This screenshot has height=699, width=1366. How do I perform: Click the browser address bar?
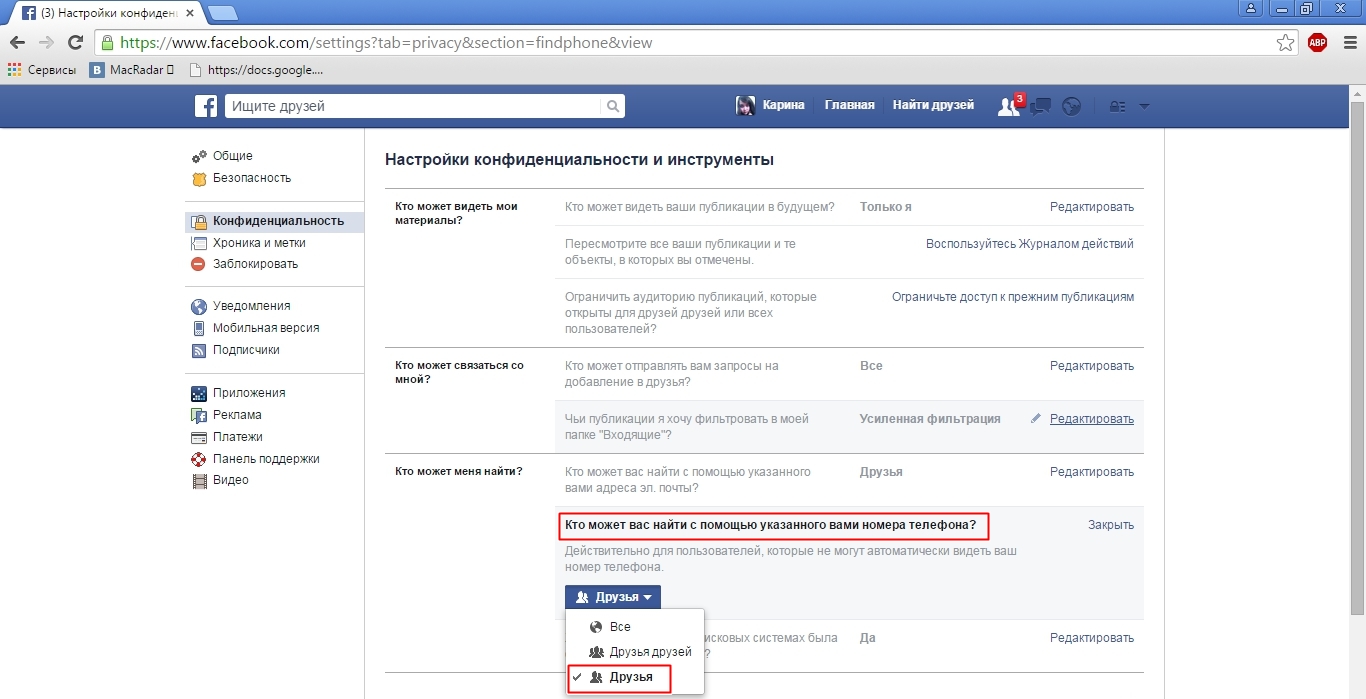point(697,43)
